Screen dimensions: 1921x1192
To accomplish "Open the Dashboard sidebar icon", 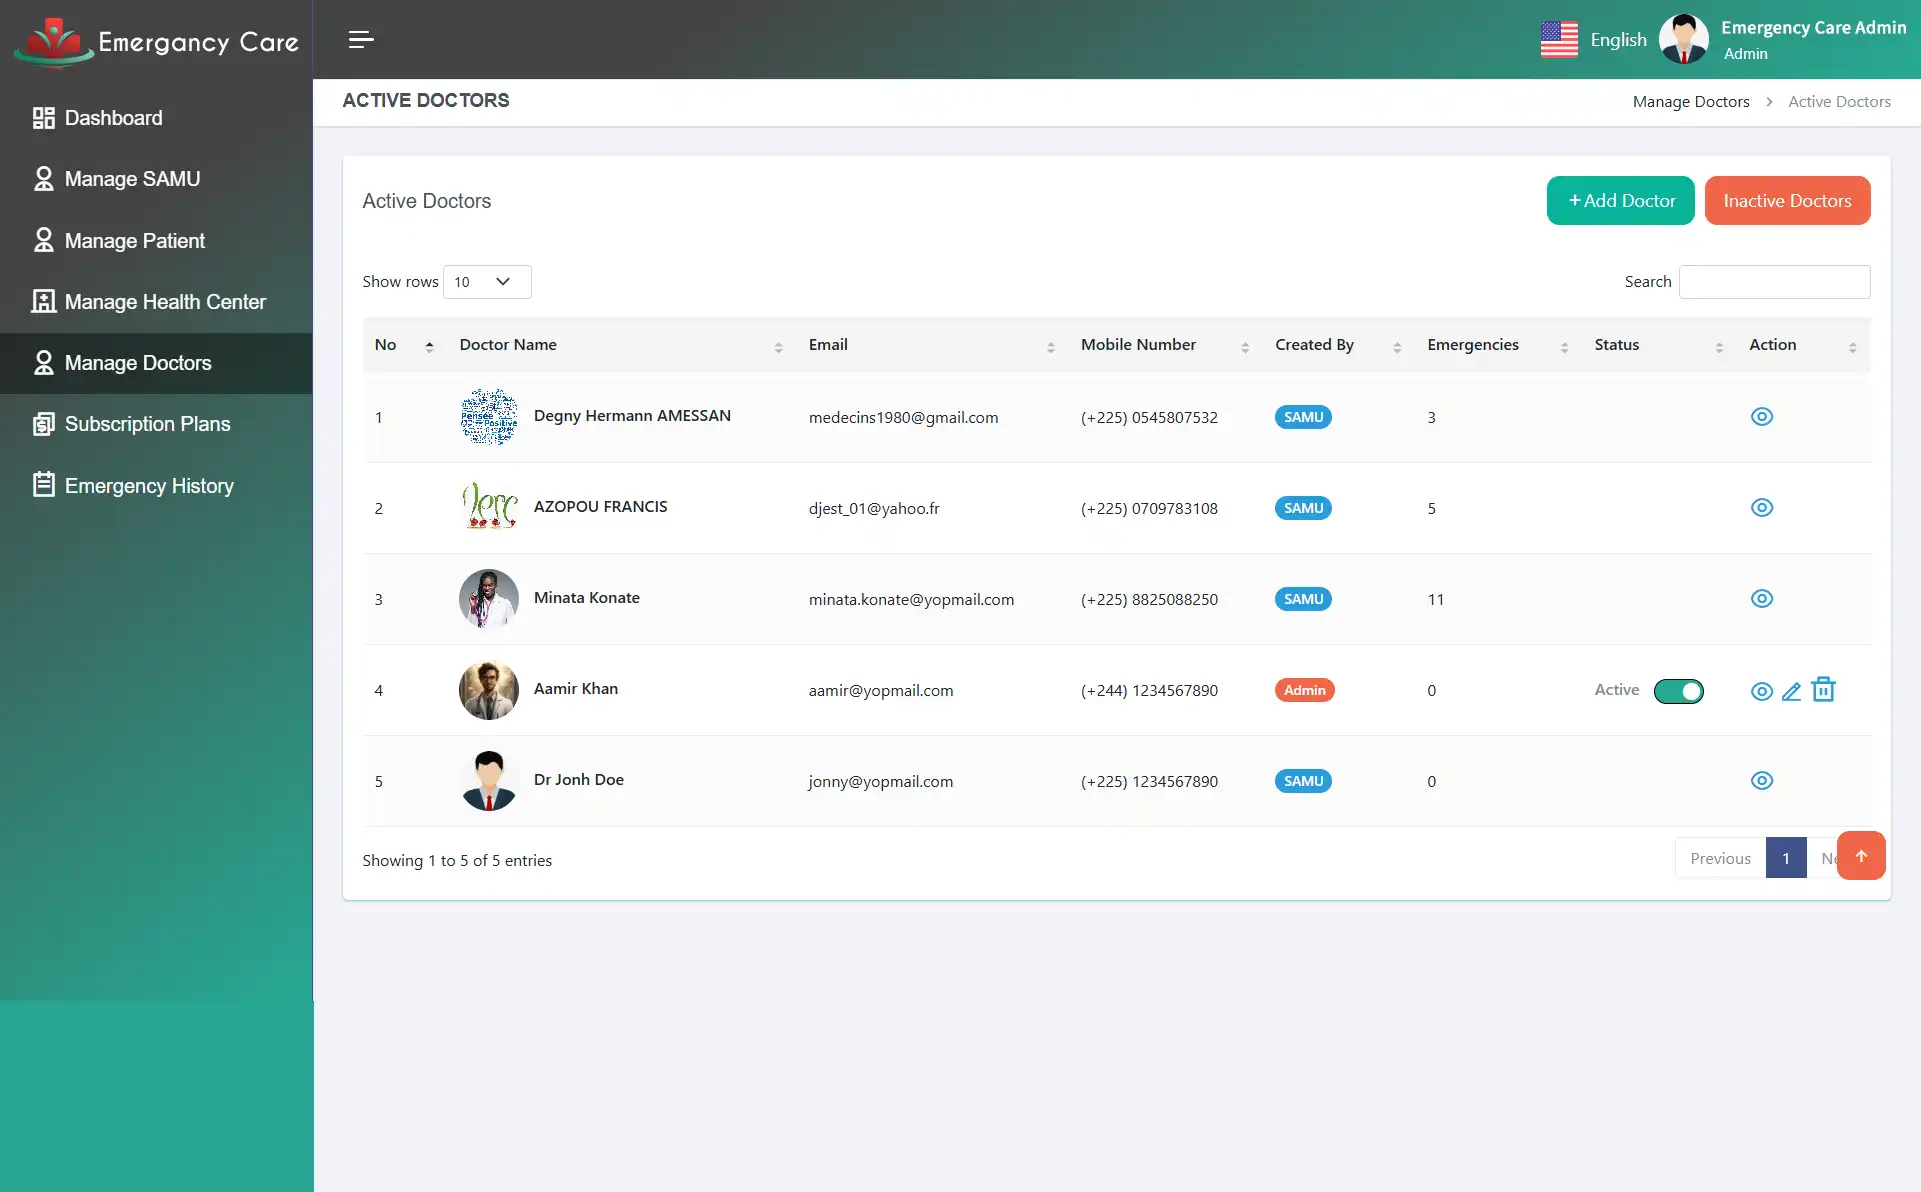I will pos(43,117).
